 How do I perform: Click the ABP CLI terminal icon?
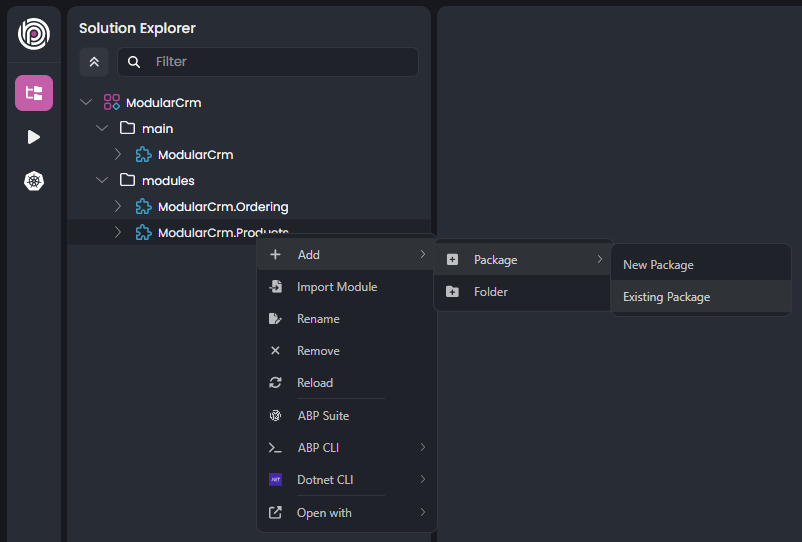click(x=275, y=448)
